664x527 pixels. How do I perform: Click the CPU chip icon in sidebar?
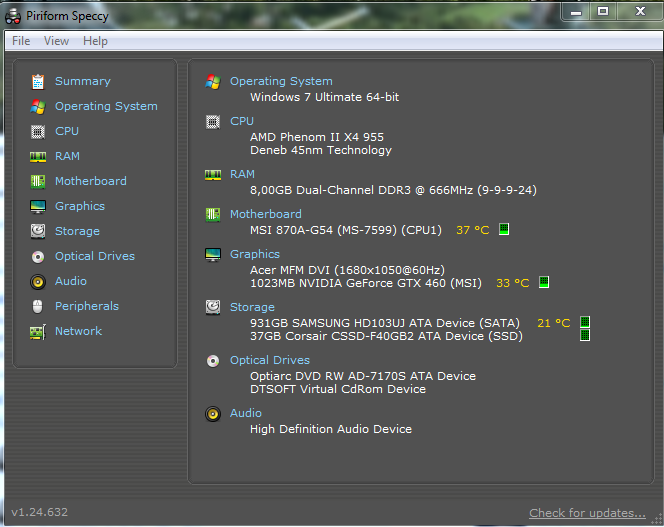point(38,131)
